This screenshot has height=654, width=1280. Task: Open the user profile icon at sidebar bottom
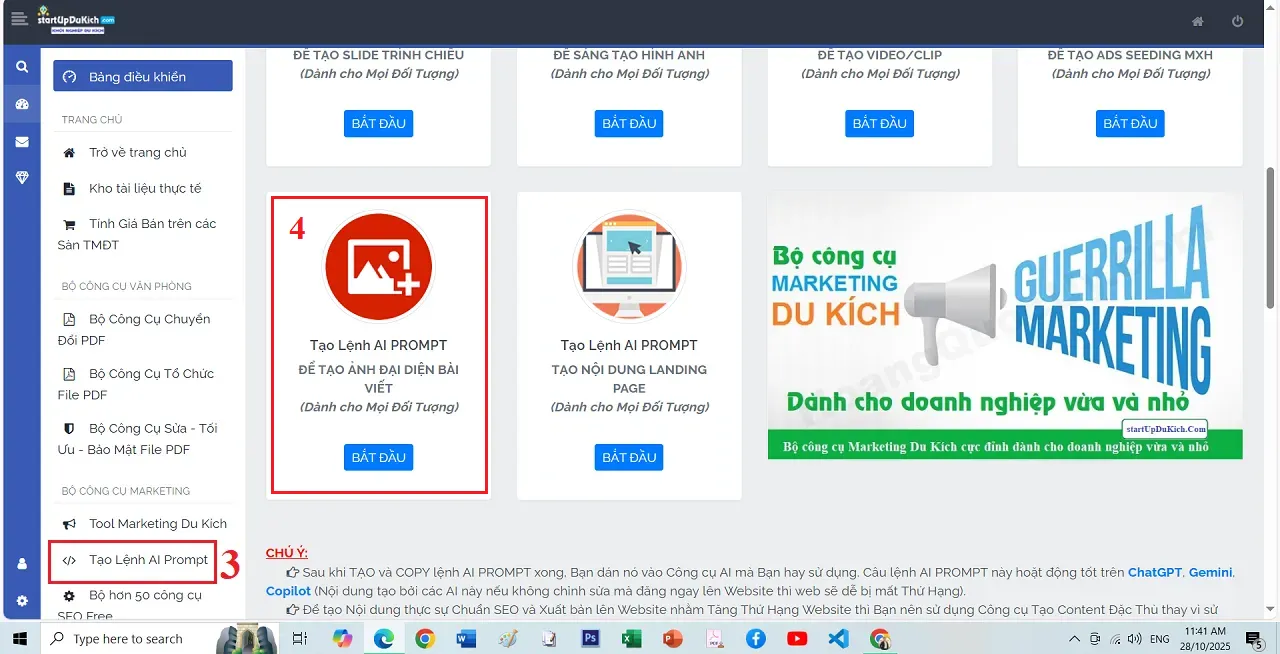point(20,563)
